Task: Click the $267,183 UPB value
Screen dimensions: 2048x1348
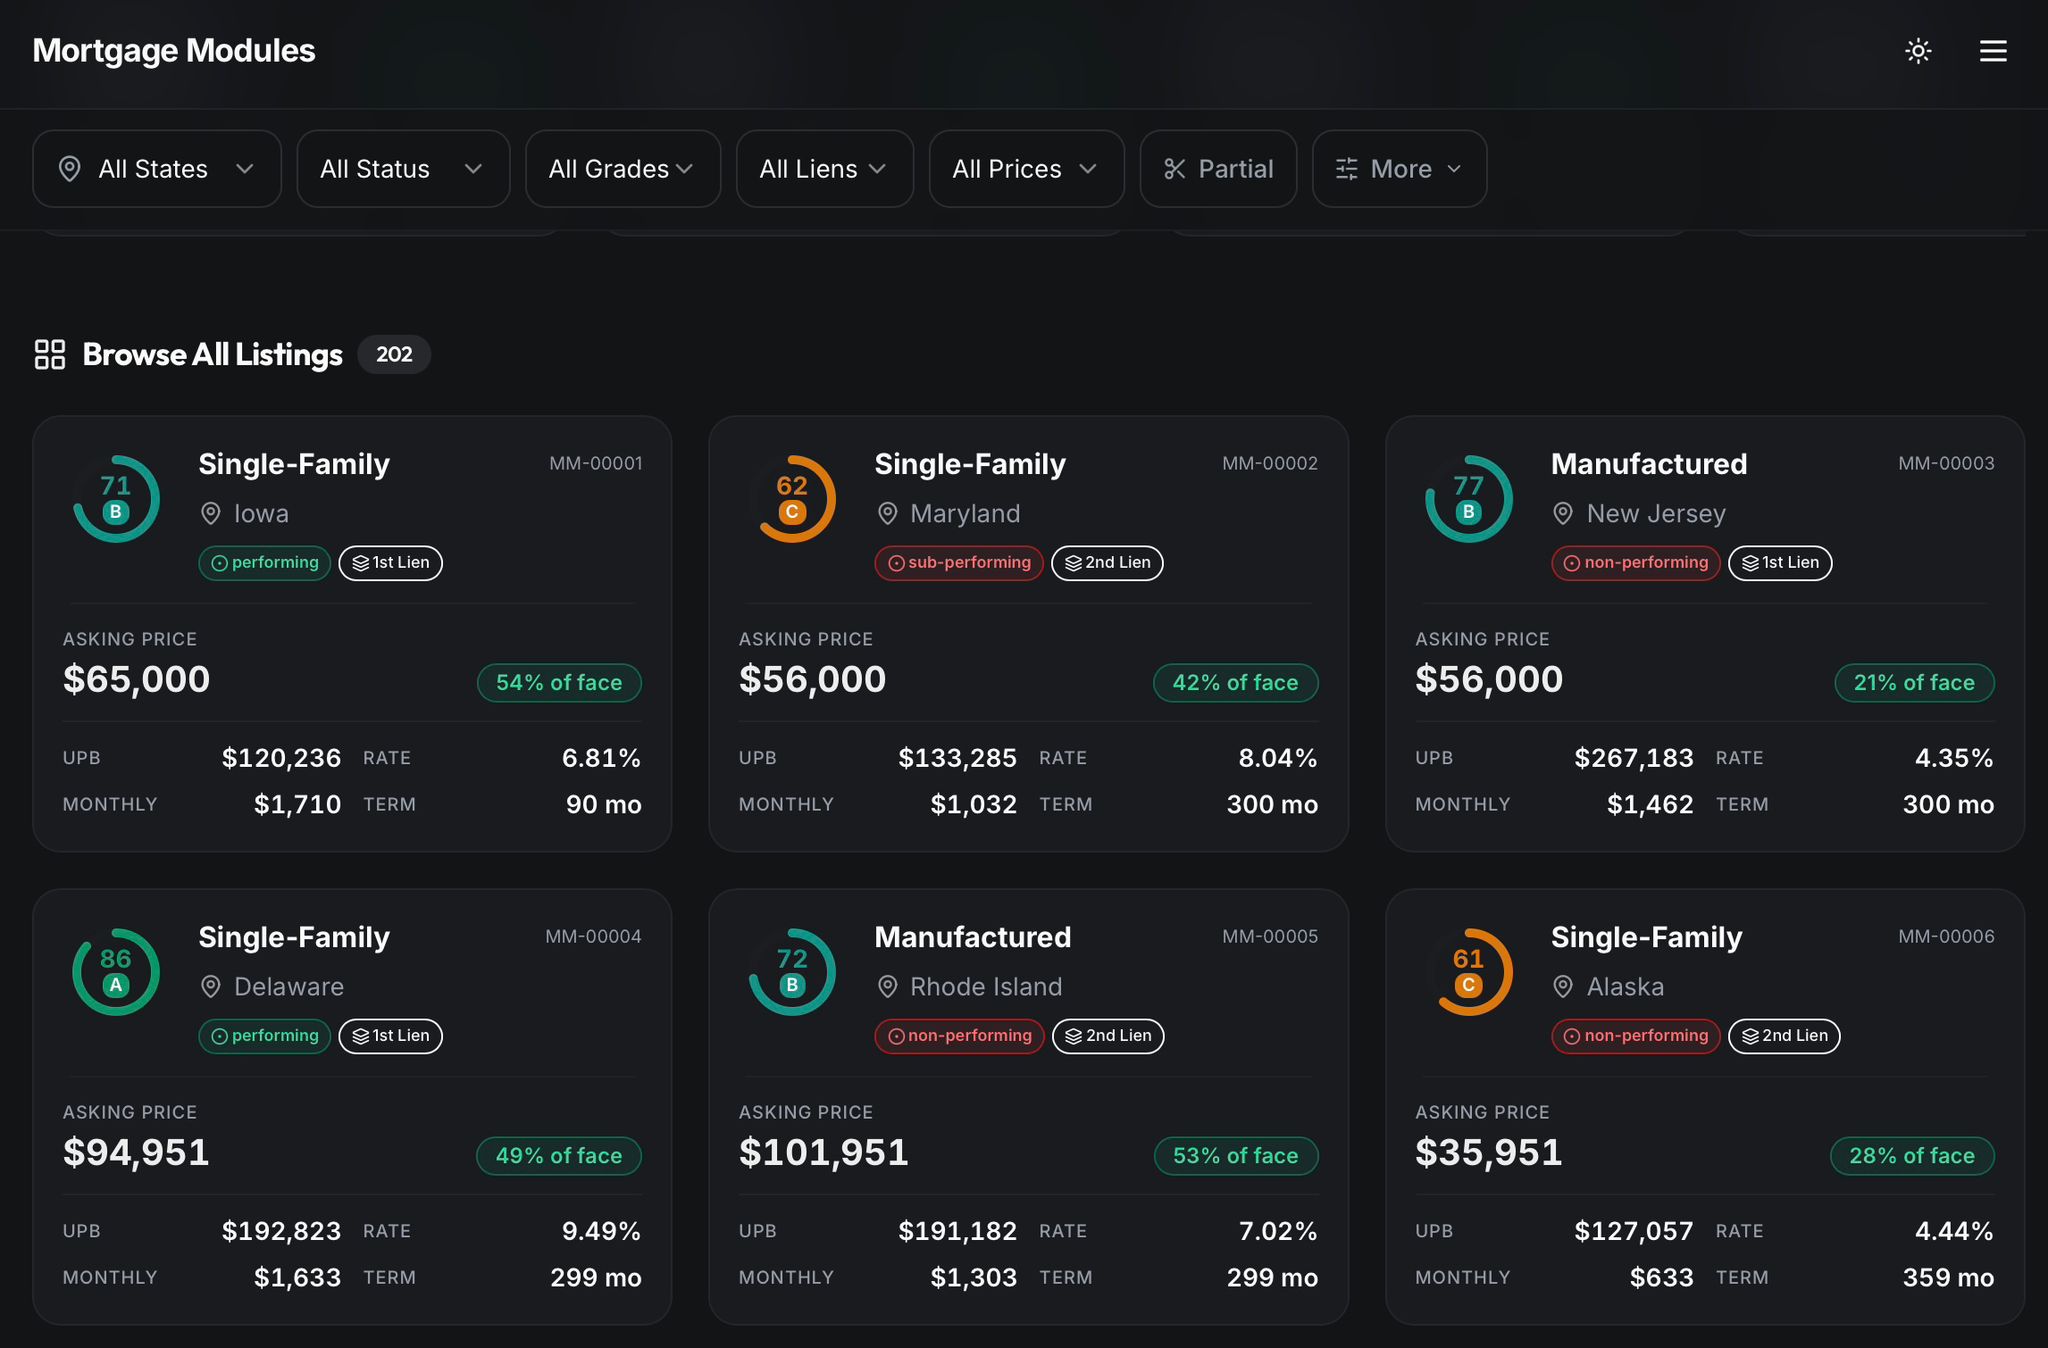Action: (1634, 758)
